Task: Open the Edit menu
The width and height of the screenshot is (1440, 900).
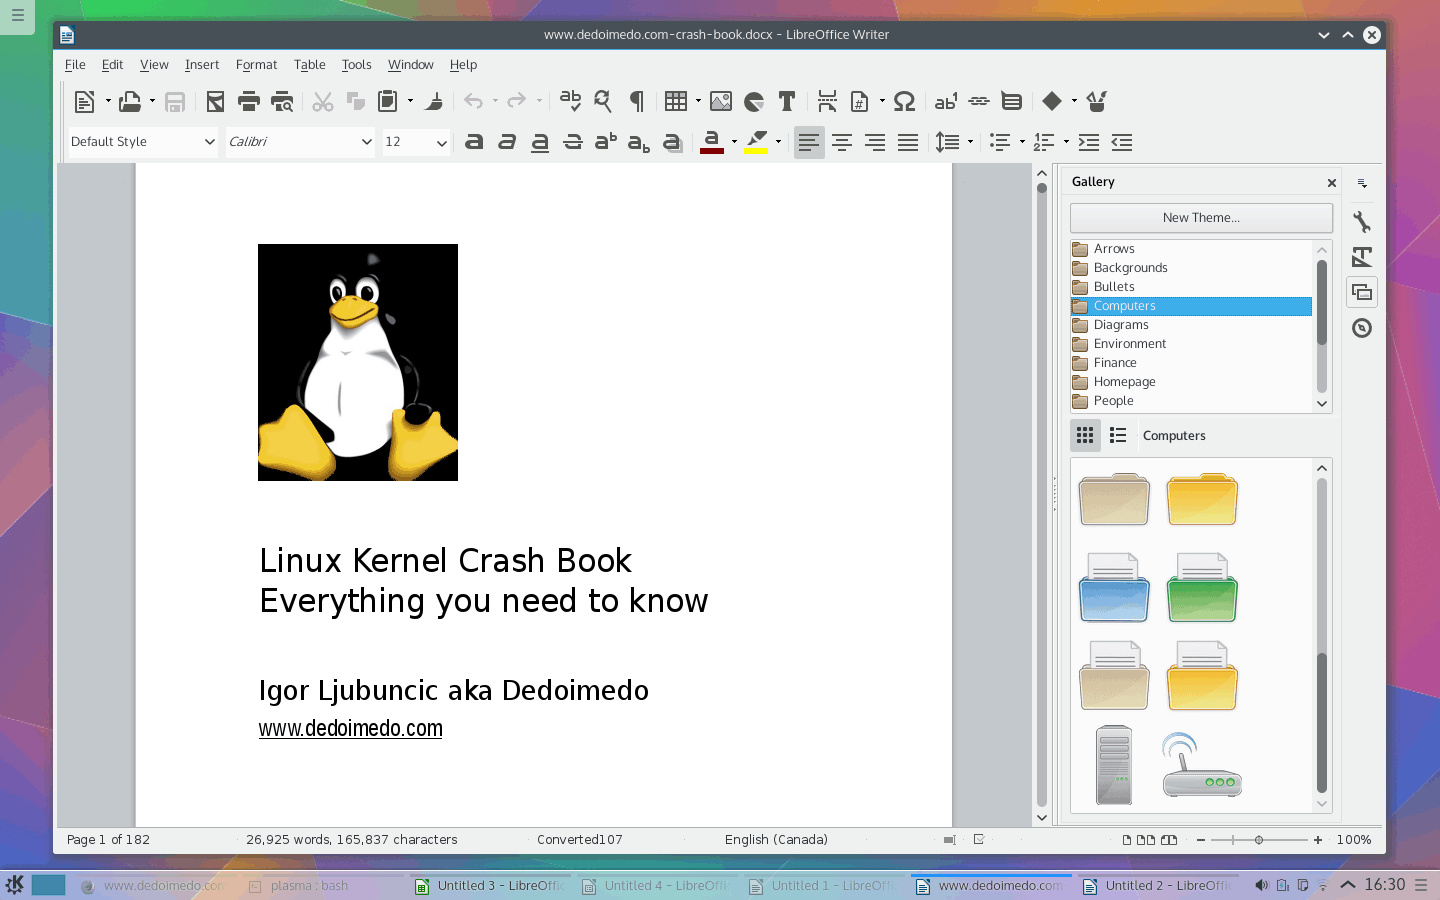Action: pyautogui.click(x=112, y=64)
